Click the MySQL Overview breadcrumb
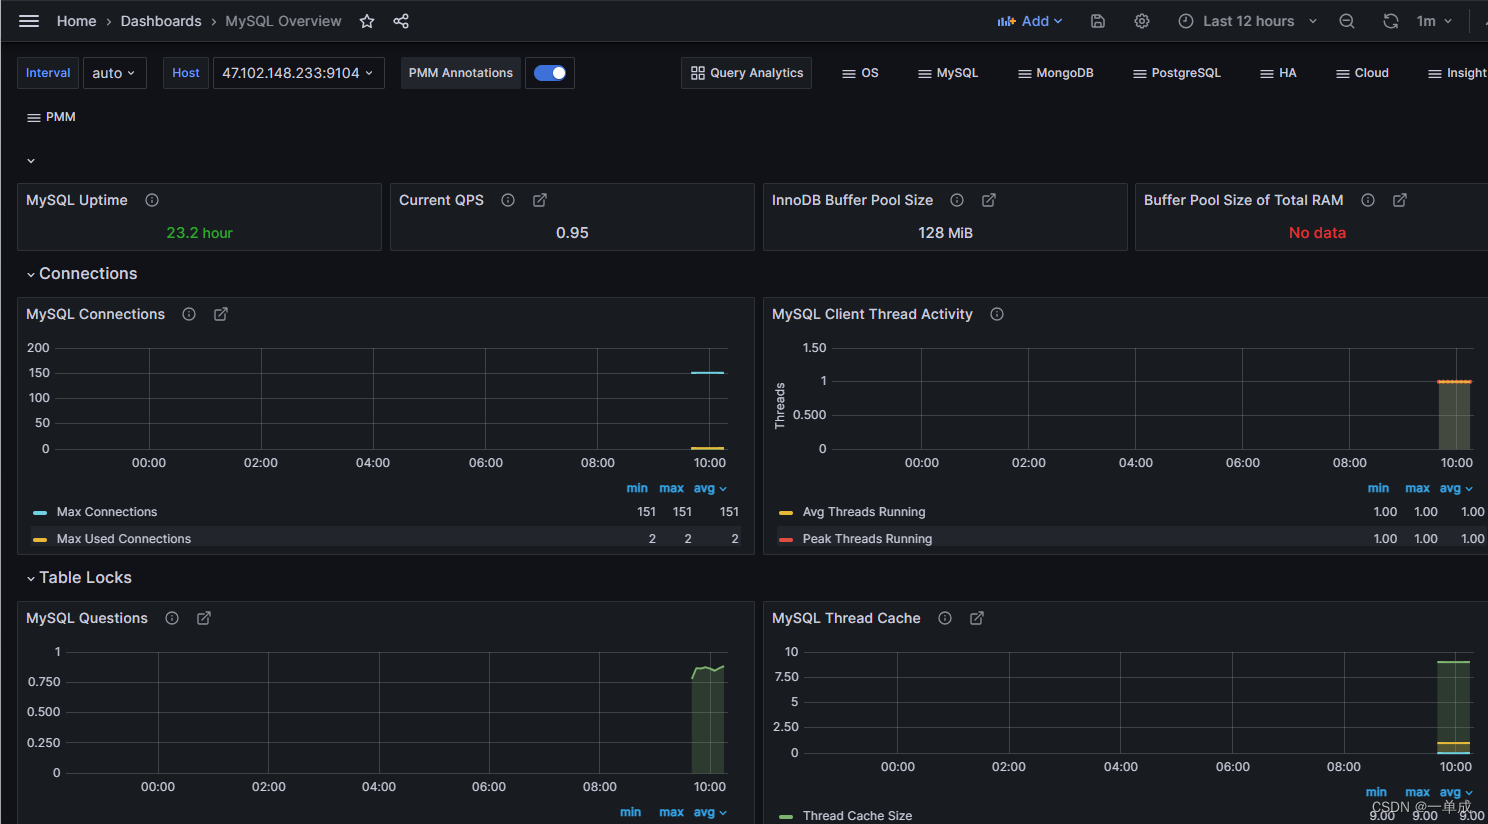The height and width of the screenshot is (824, 1488). [x=283, y=21]
